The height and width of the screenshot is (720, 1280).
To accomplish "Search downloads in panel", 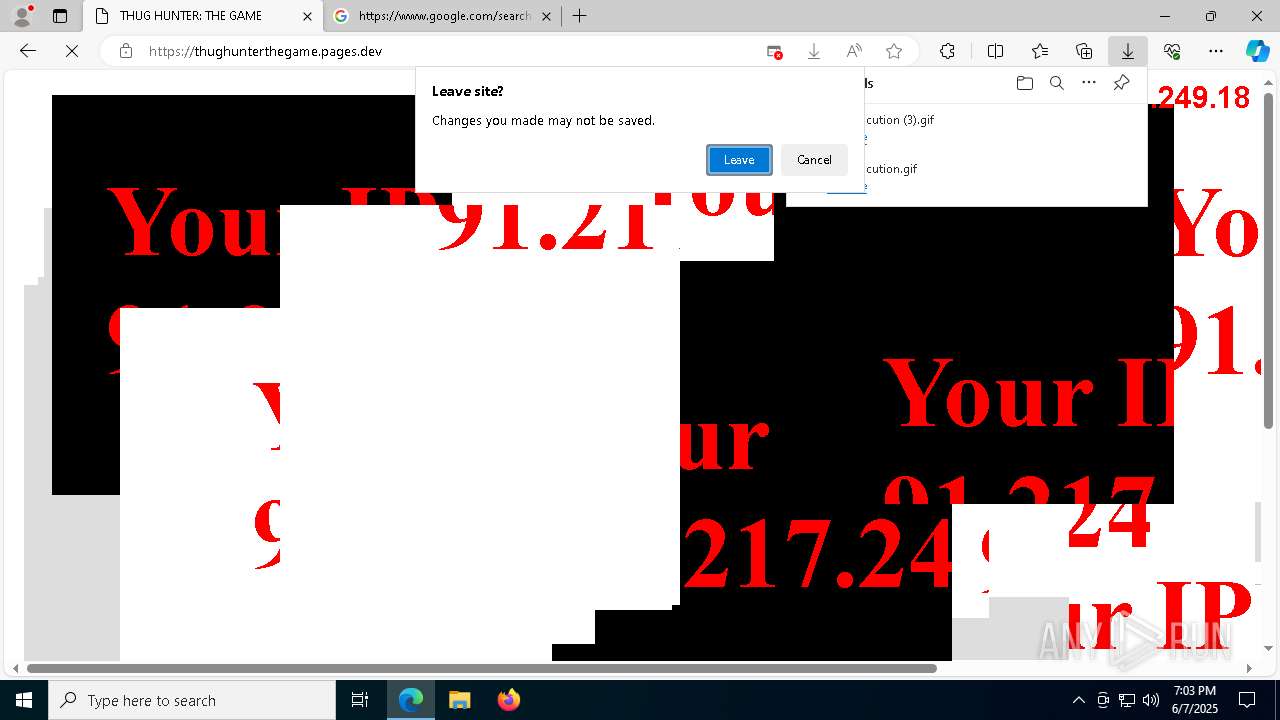I will tap(1056, 83).
